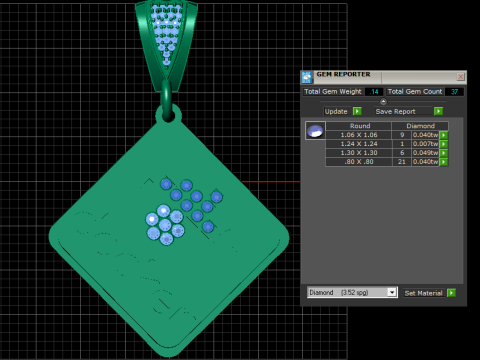Click the count cell showing 9
This screenshot has height=360, width=480.
point(402,135)
